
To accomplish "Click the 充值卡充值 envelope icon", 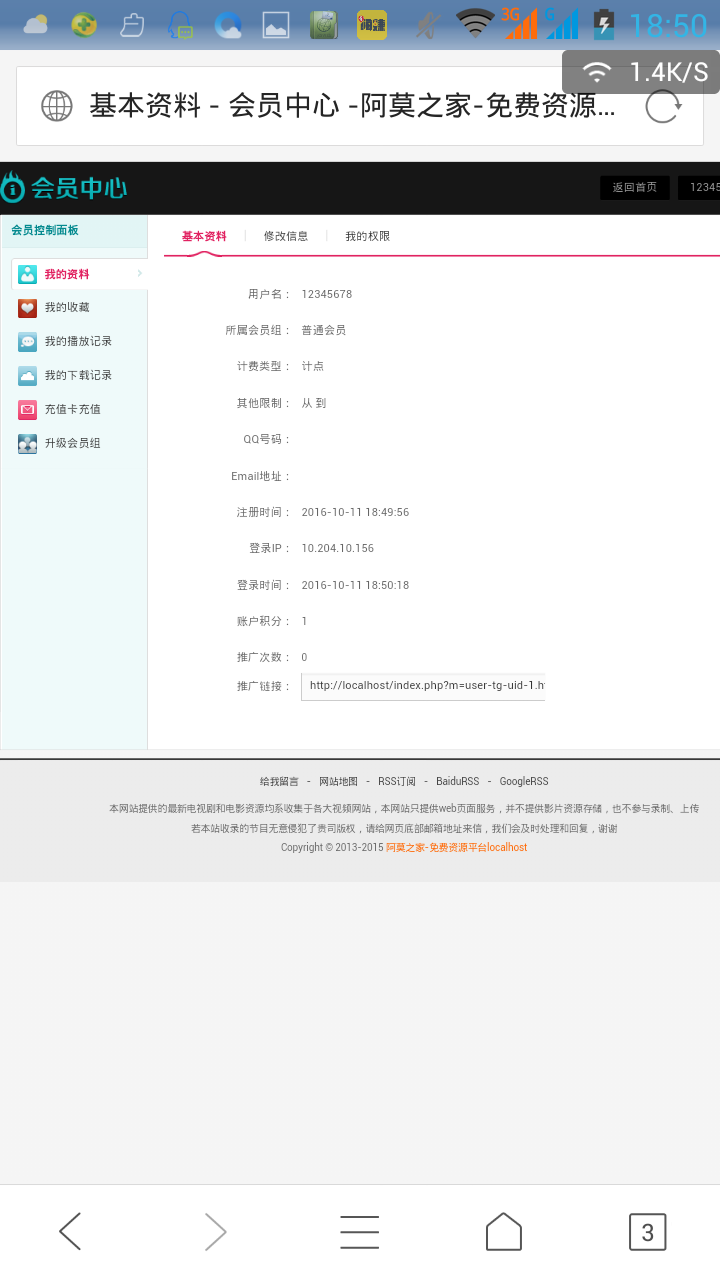I will 27,410.
